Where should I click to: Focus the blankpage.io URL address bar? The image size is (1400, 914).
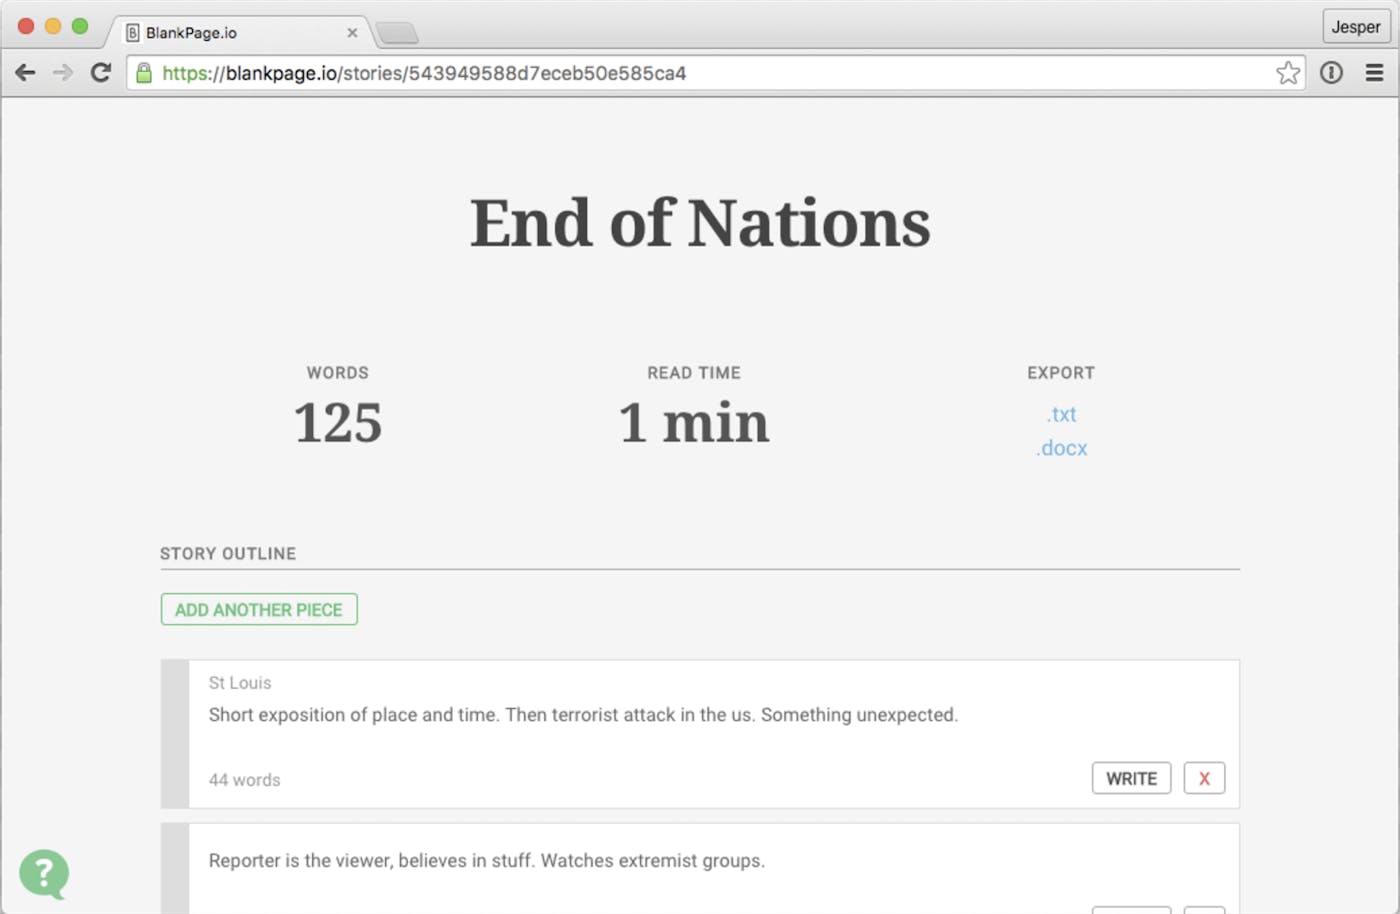click(x=715, y=73)
